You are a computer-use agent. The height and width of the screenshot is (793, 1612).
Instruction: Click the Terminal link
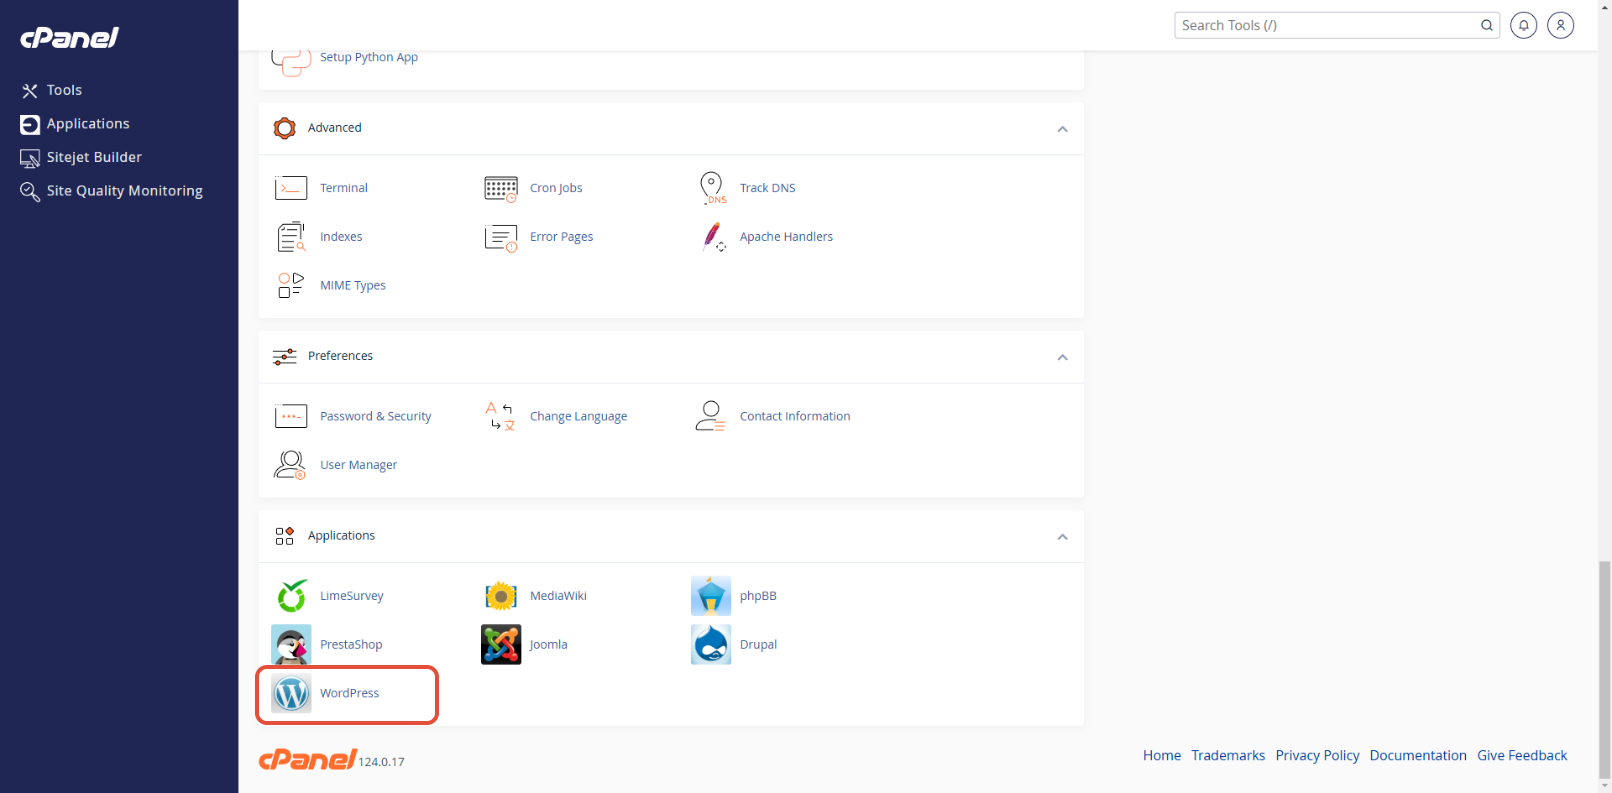[x=344, y=188]
